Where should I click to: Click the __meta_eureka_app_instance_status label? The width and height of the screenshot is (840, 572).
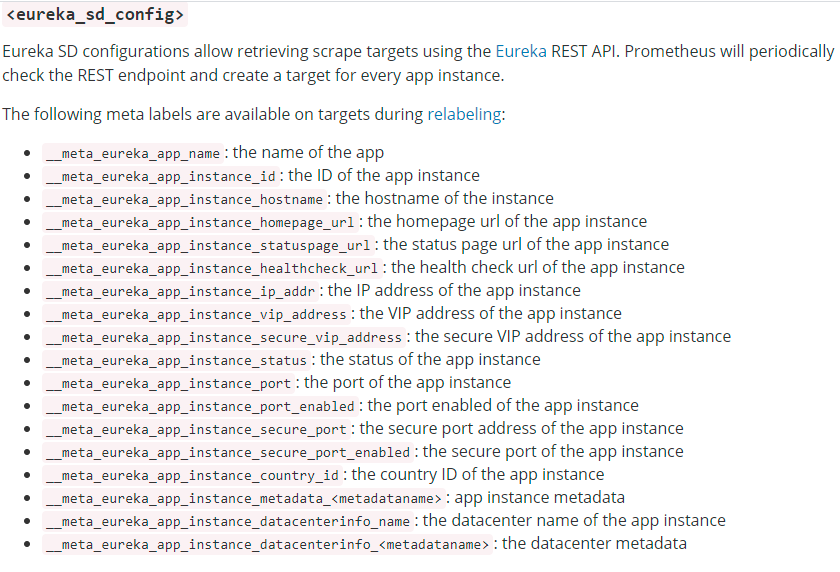click(x=176, y=360)
